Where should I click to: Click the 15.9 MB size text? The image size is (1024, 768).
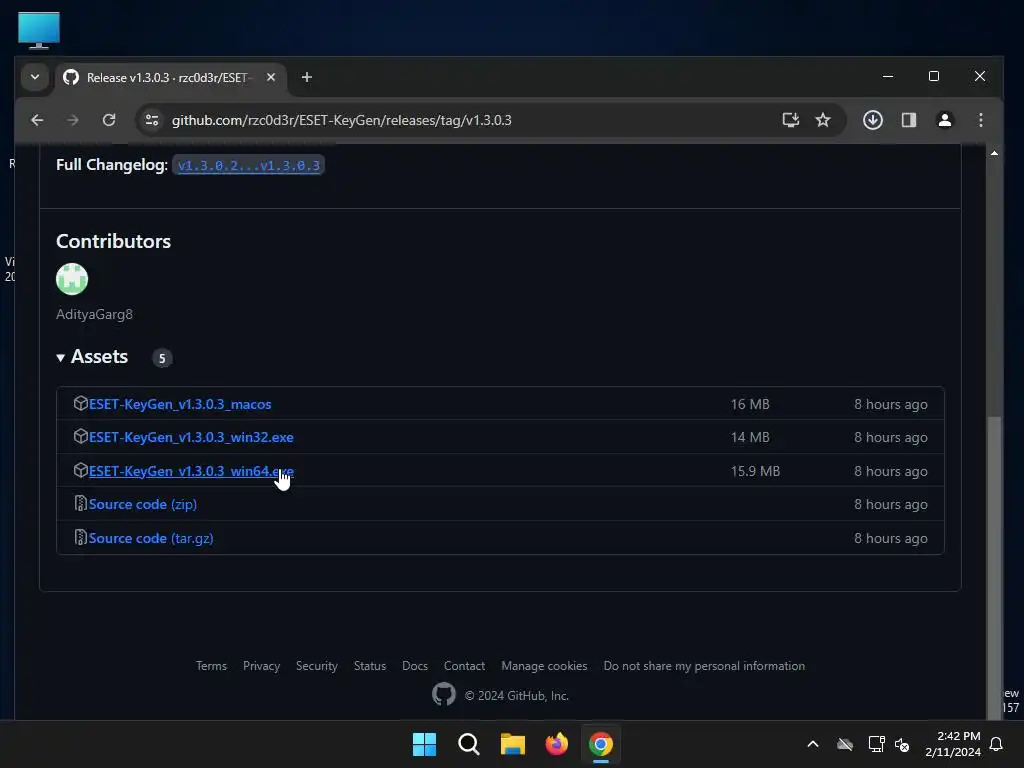click(x=755, y=472)
